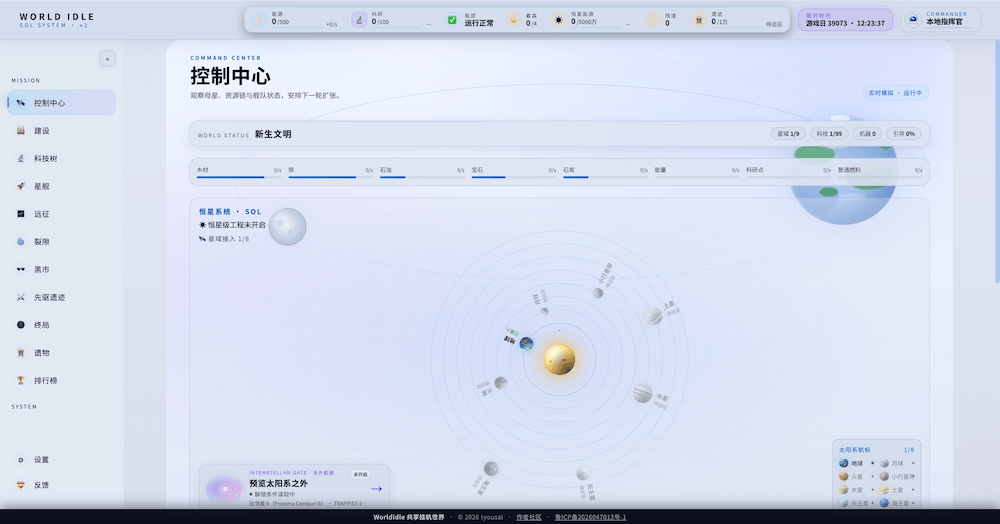
Task: Click the 石油 resource progress bar
Action: coord(422,177)
